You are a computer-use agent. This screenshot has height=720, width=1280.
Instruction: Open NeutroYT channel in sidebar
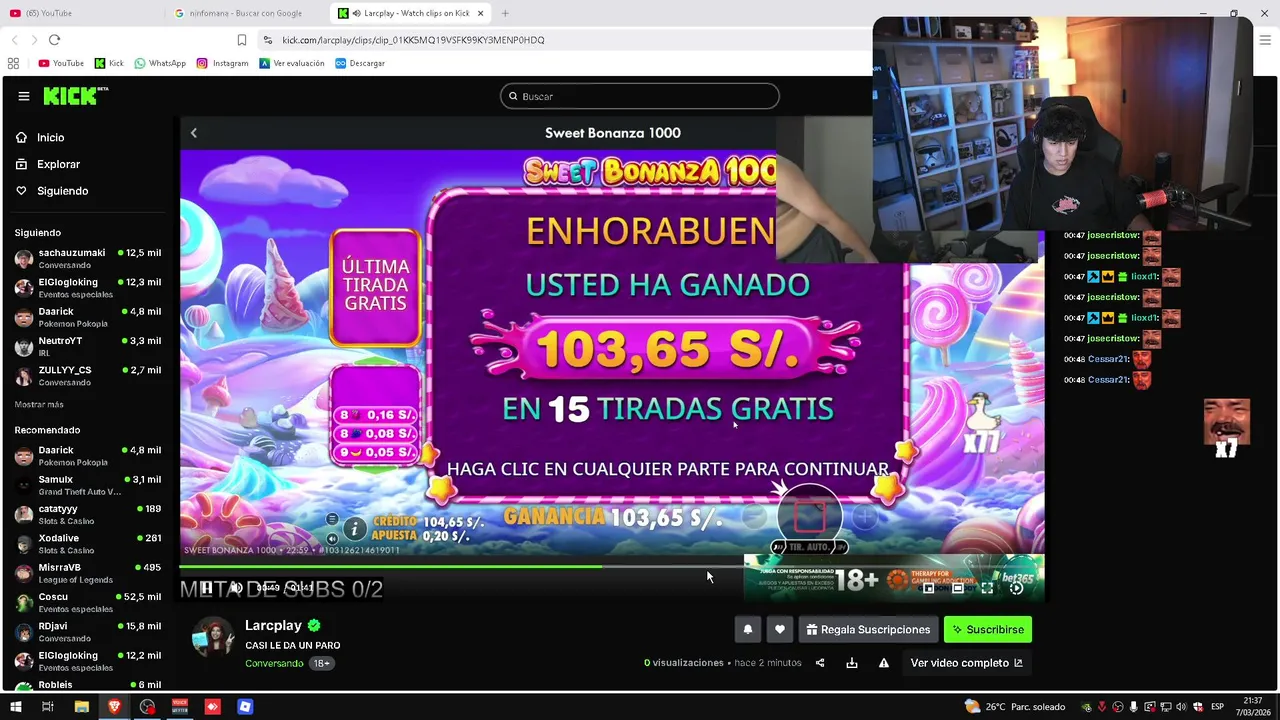click(88, 346)
